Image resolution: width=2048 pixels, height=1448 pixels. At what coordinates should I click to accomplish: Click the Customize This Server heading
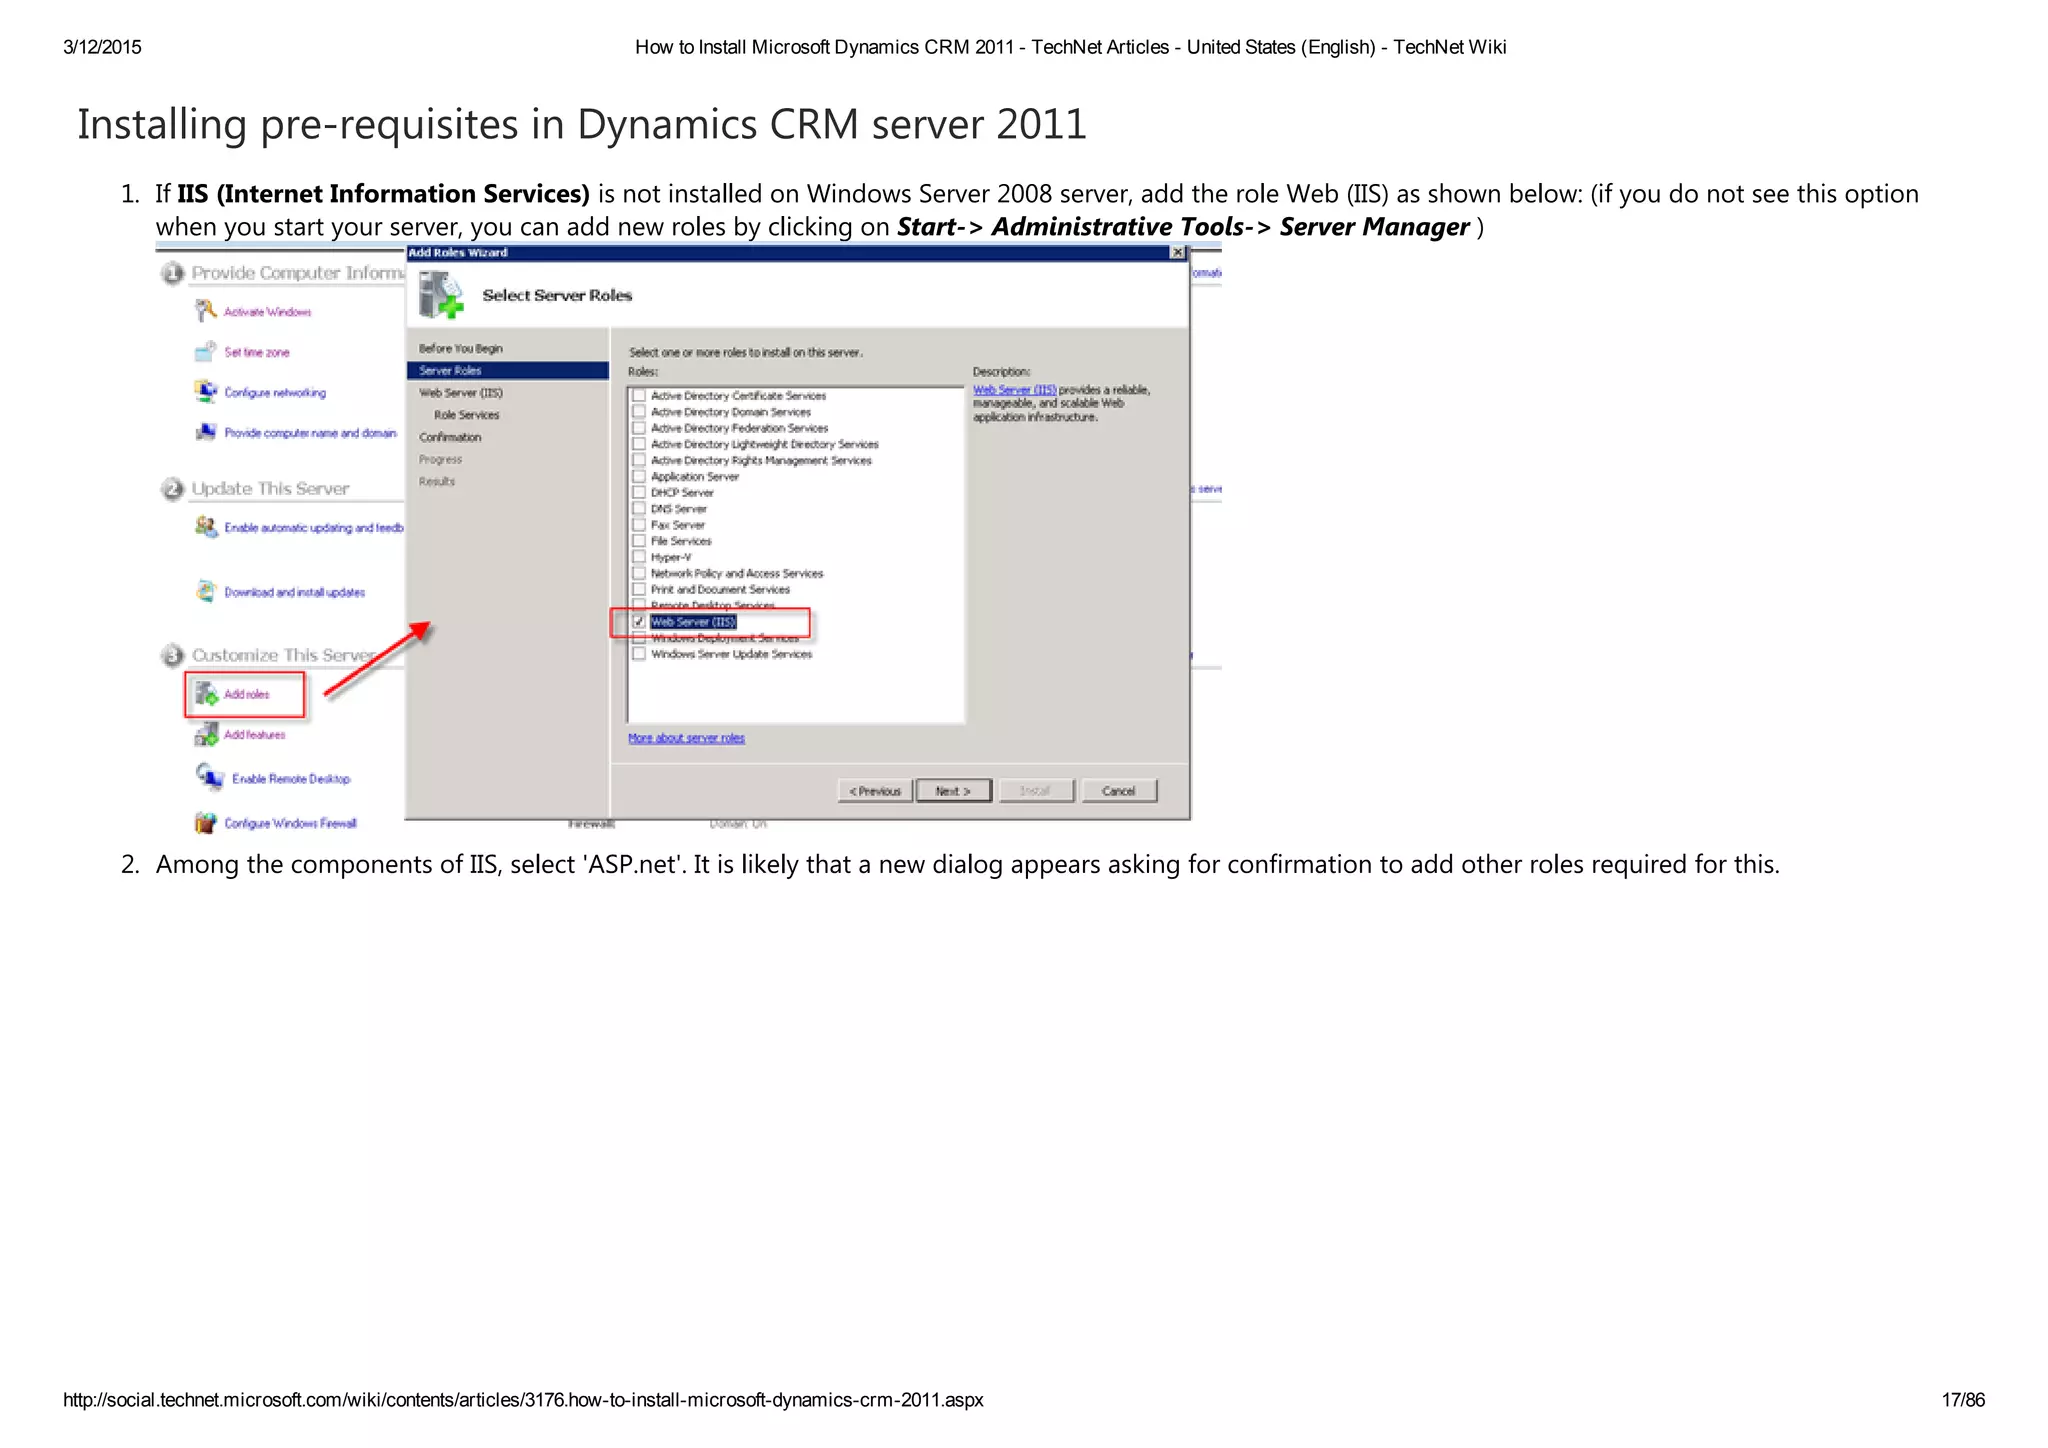click(x=284, y=655)
